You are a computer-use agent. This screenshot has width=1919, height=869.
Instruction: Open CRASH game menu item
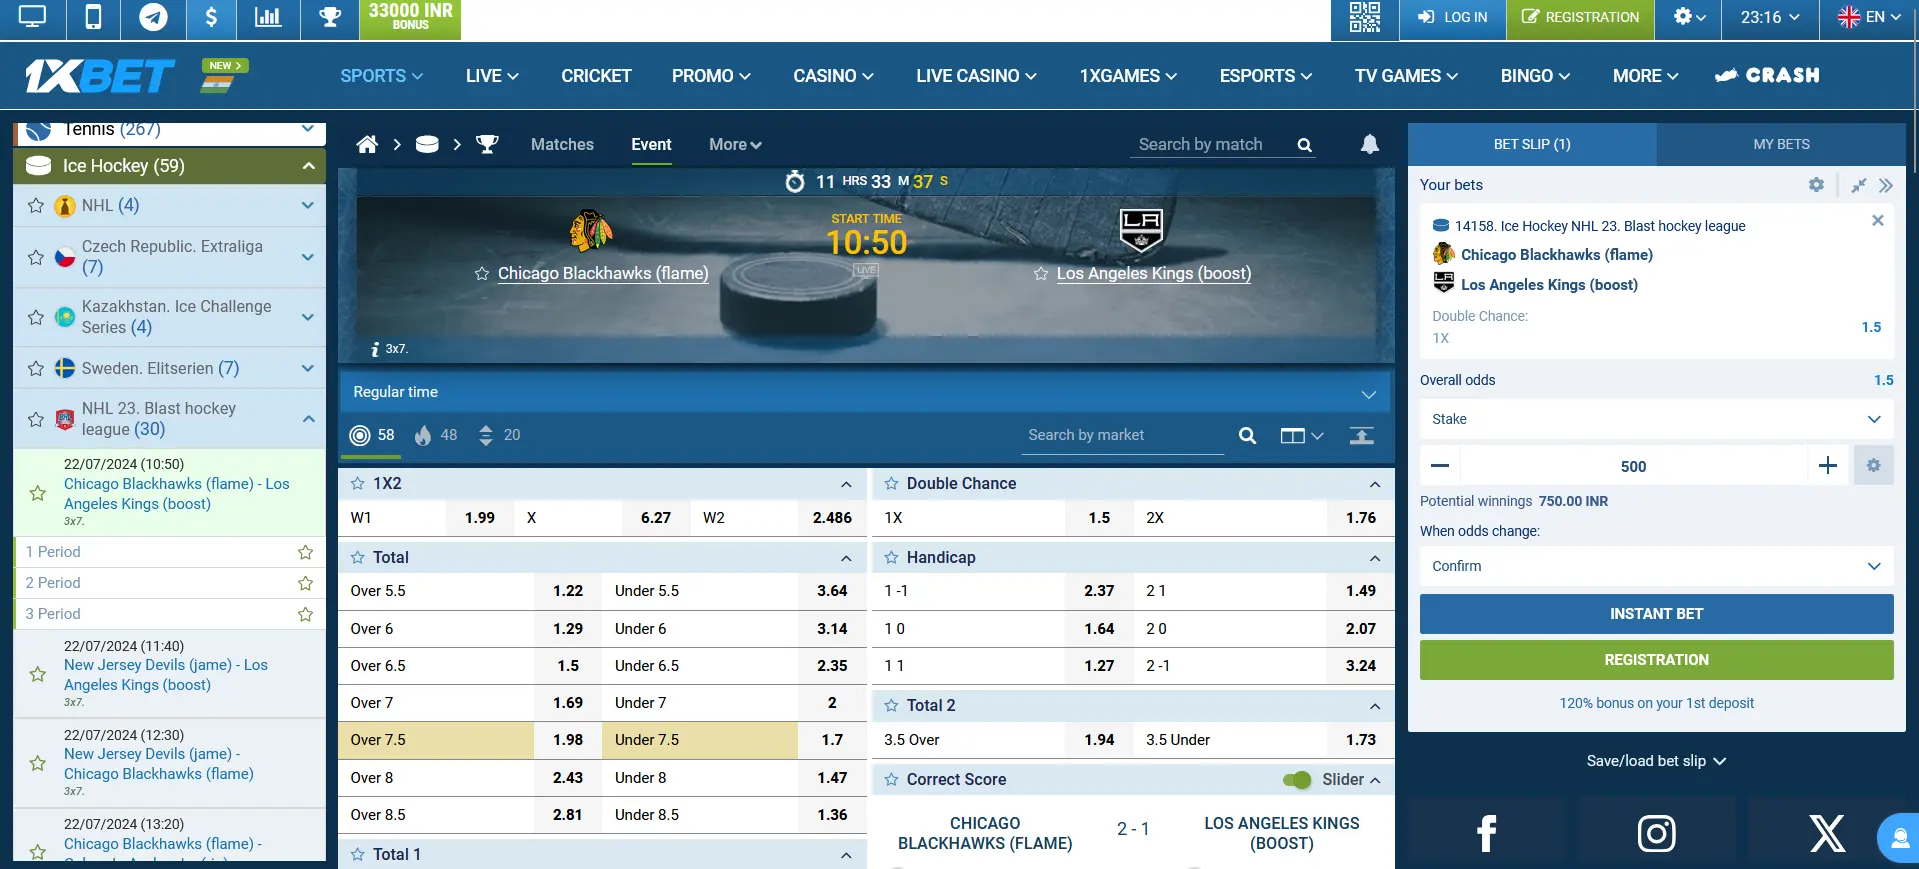tap(1767, 76)
